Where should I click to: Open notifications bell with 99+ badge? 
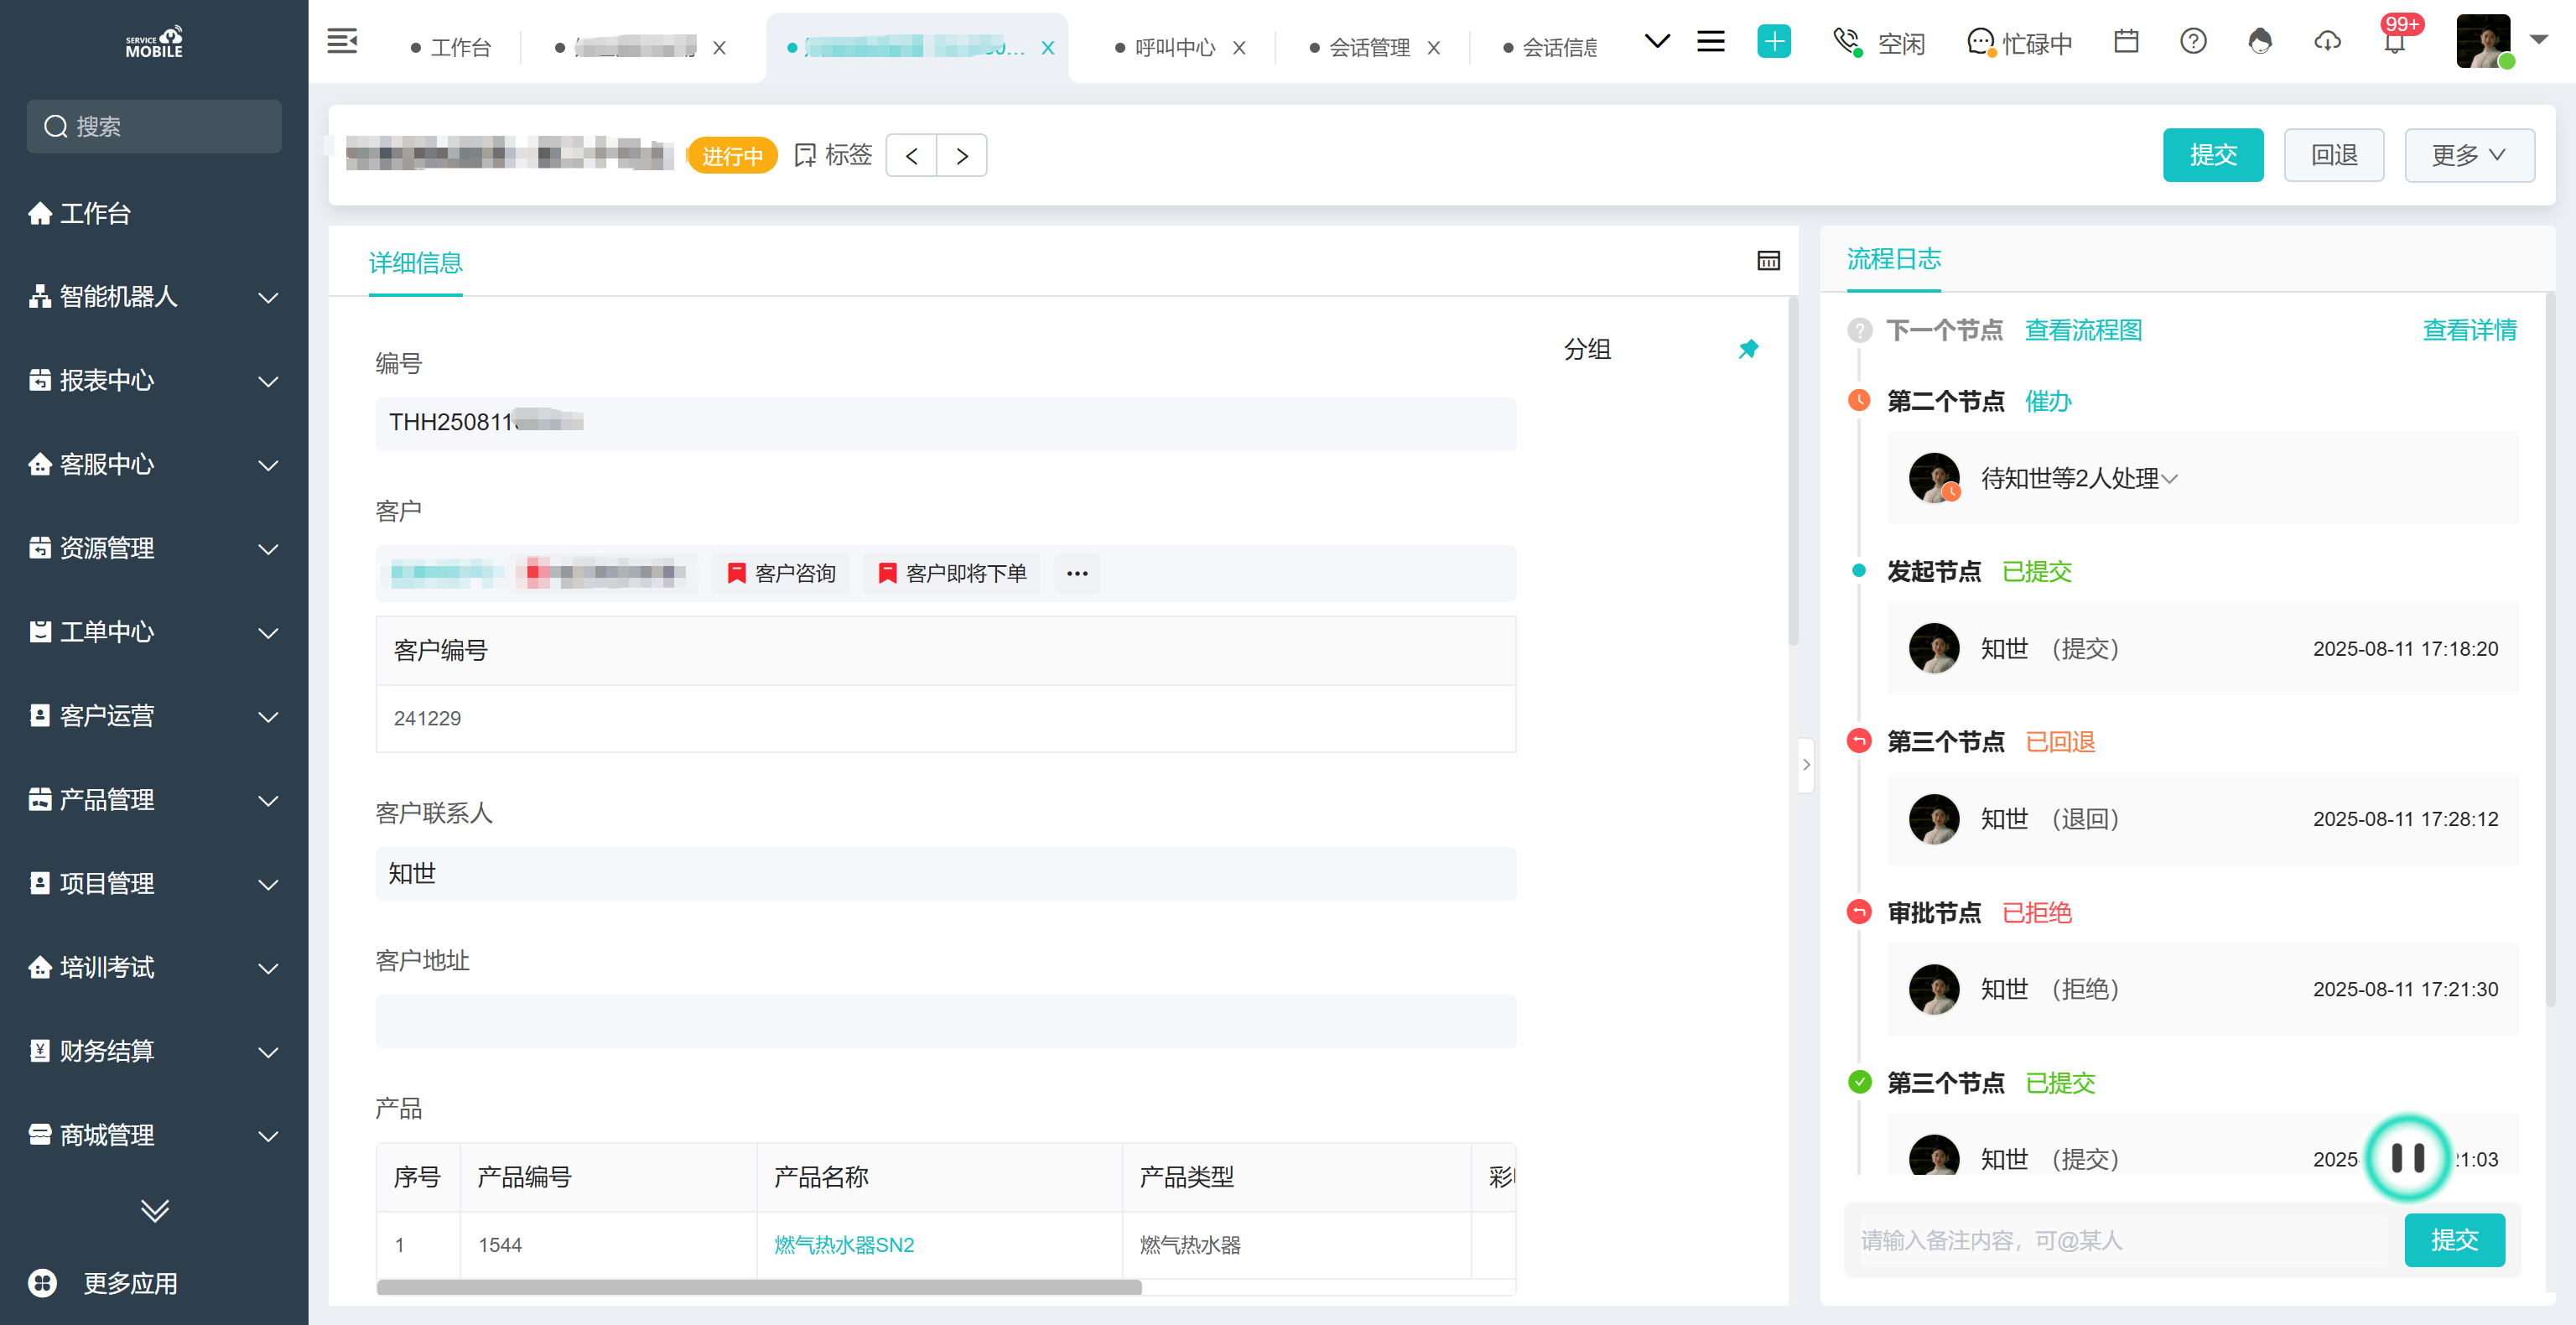tap(2395, 42)
